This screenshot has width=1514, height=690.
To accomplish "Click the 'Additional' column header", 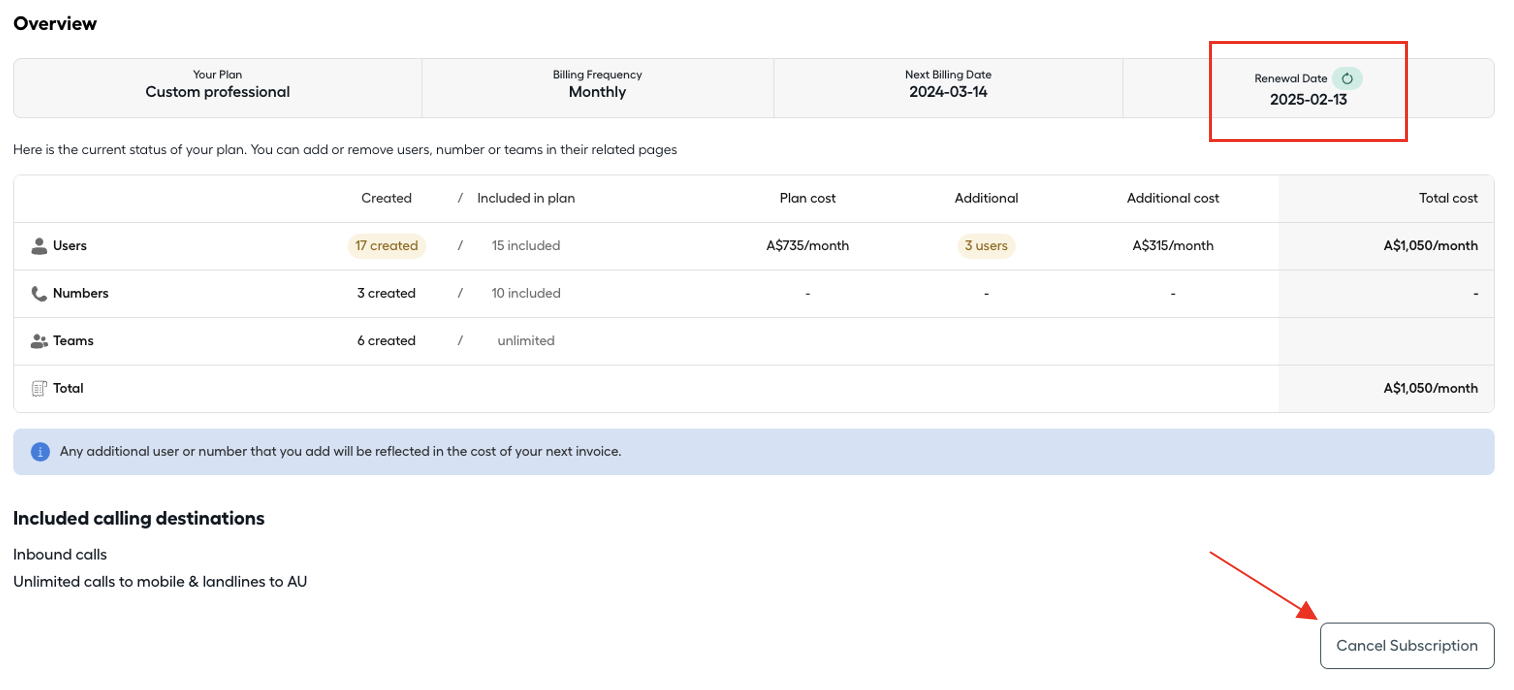I will pos(986,198).
